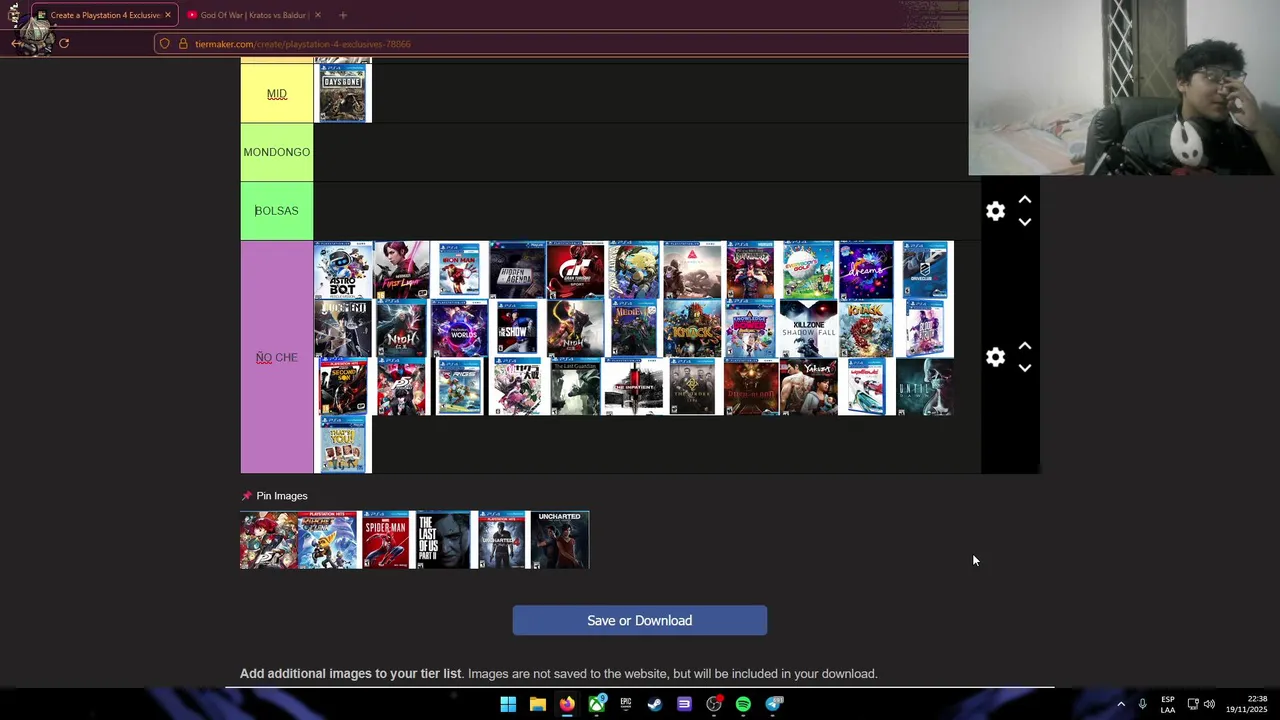Image resolution: width=1280 pixels, height=720 pixels.
Task: Move BOLSAS tier row up with arrow
Action: click(x=1025, y=200)
